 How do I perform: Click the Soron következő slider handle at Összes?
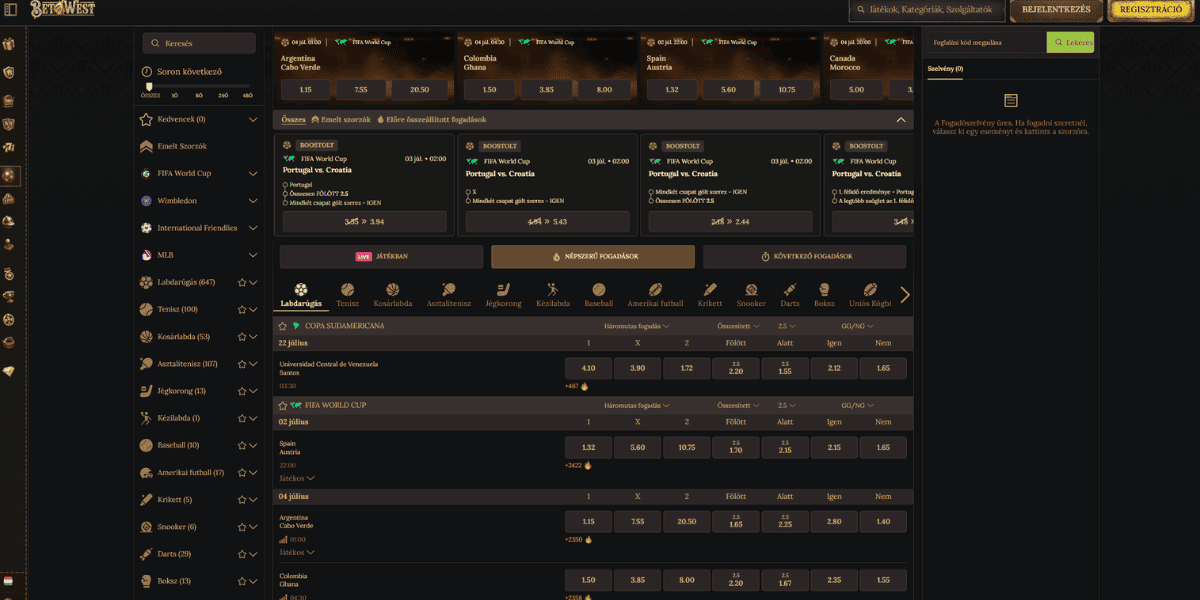pos(150,87)
